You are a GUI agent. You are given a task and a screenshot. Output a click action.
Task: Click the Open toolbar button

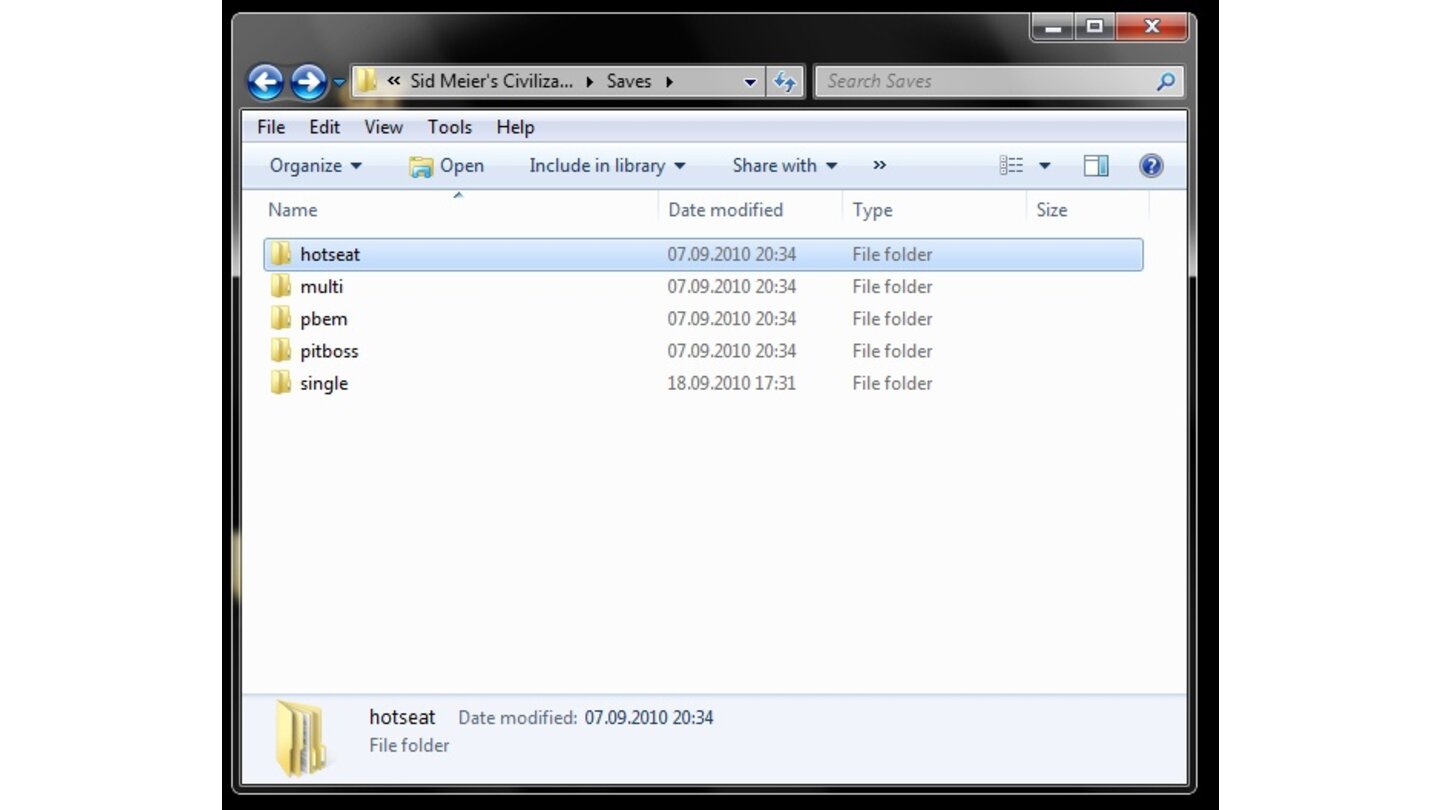click(x=446, y=166)
